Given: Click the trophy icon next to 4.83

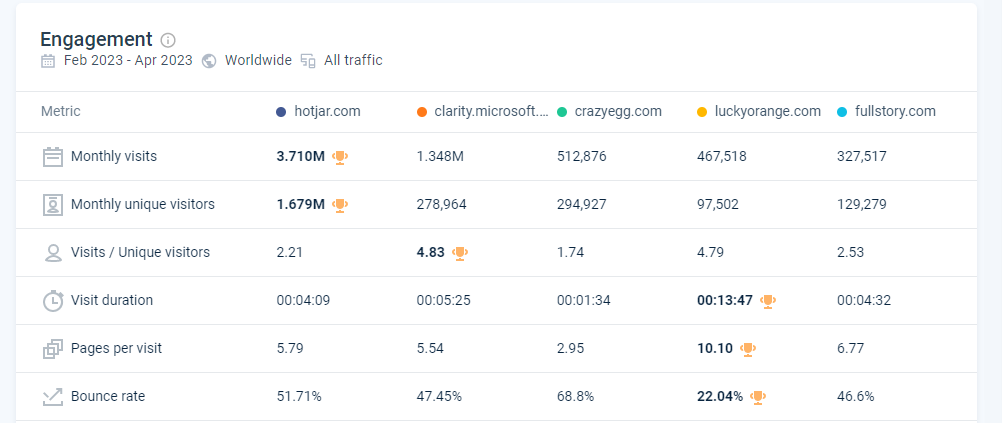Looking at the screenshot, I should coord(460,252).
